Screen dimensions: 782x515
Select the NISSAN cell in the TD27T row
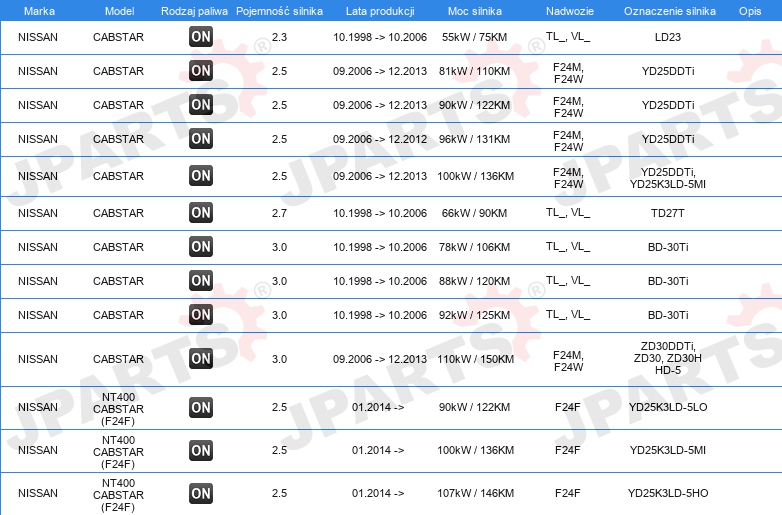(38, 213)
